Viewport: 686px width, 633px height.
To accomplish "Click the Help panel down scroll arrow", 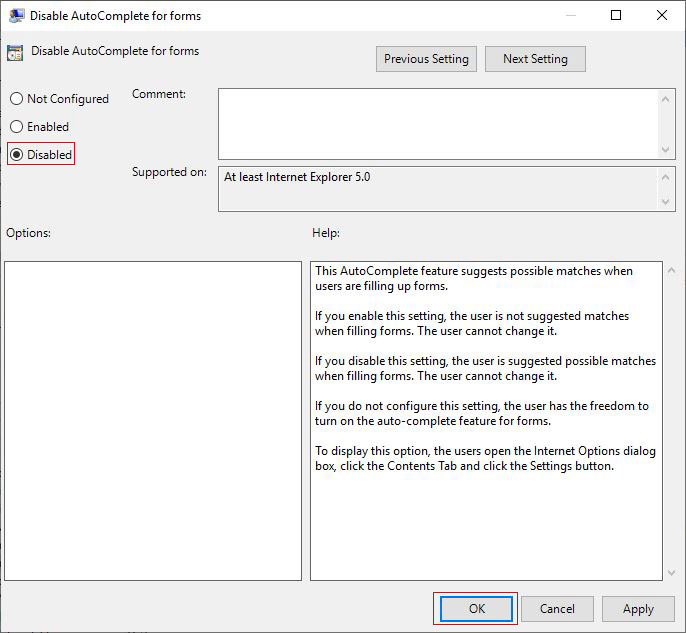I will coord(671,573).
